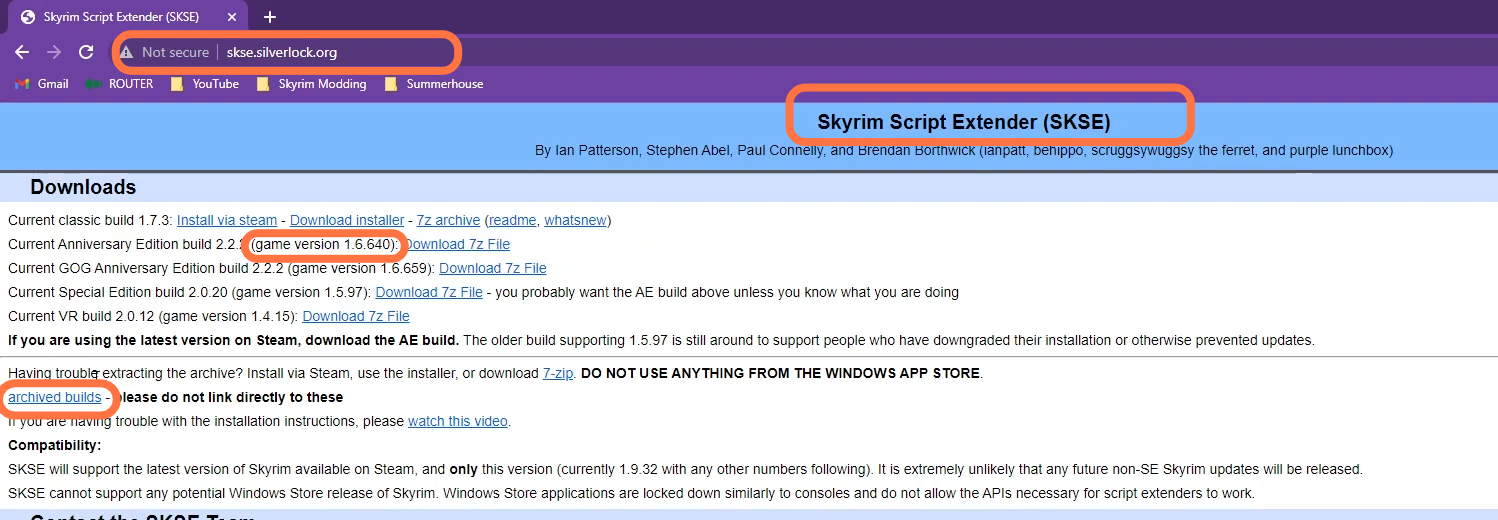Click the Compatibility: heading text

(54, 445)
